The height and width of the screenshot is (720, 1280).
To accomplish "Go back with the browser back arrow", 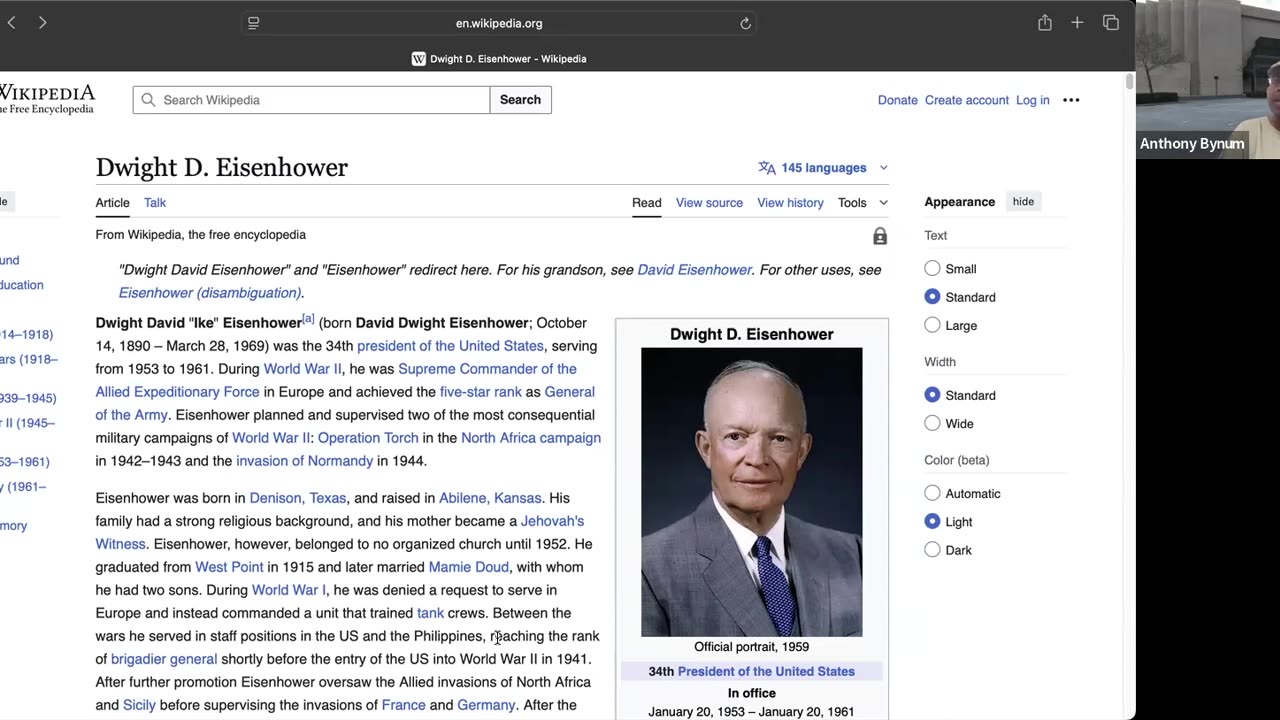I will tap(11, 23).
